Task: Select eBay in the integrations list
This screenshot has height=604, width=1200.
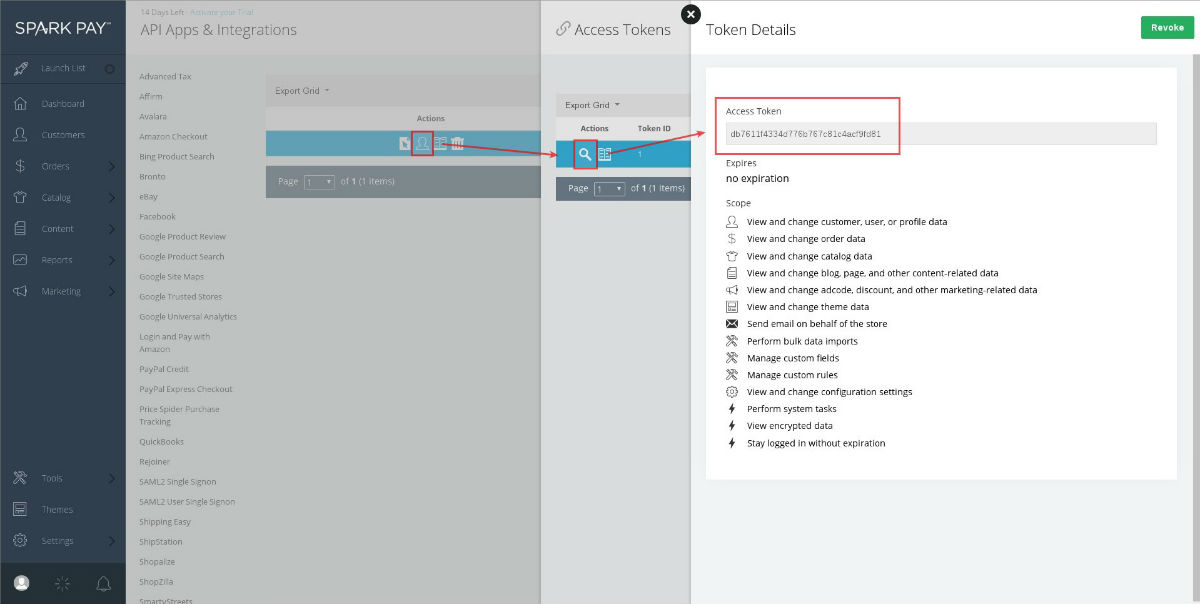Action: [x=148, y=197]
